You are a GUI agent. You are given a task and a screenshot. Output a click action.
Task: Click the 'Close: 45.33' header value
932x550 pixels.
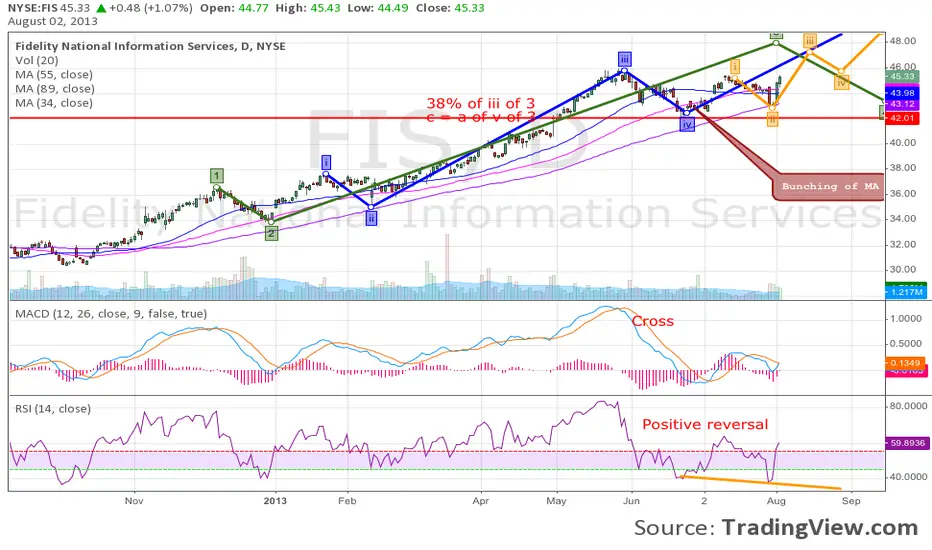[x=450, y=8]
